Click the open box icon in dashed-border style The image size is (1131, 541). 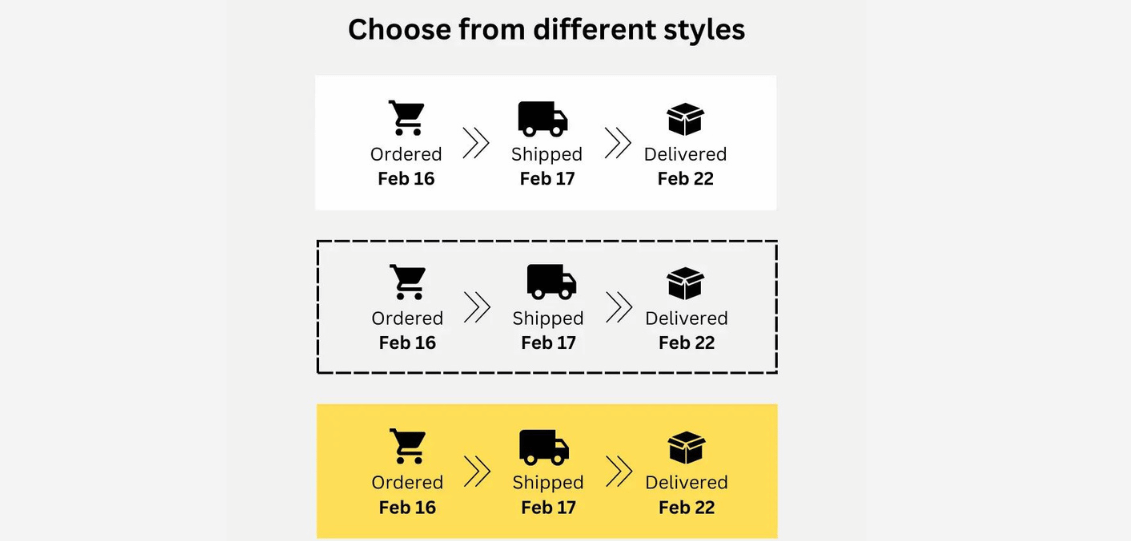click(x=685, y=283)
